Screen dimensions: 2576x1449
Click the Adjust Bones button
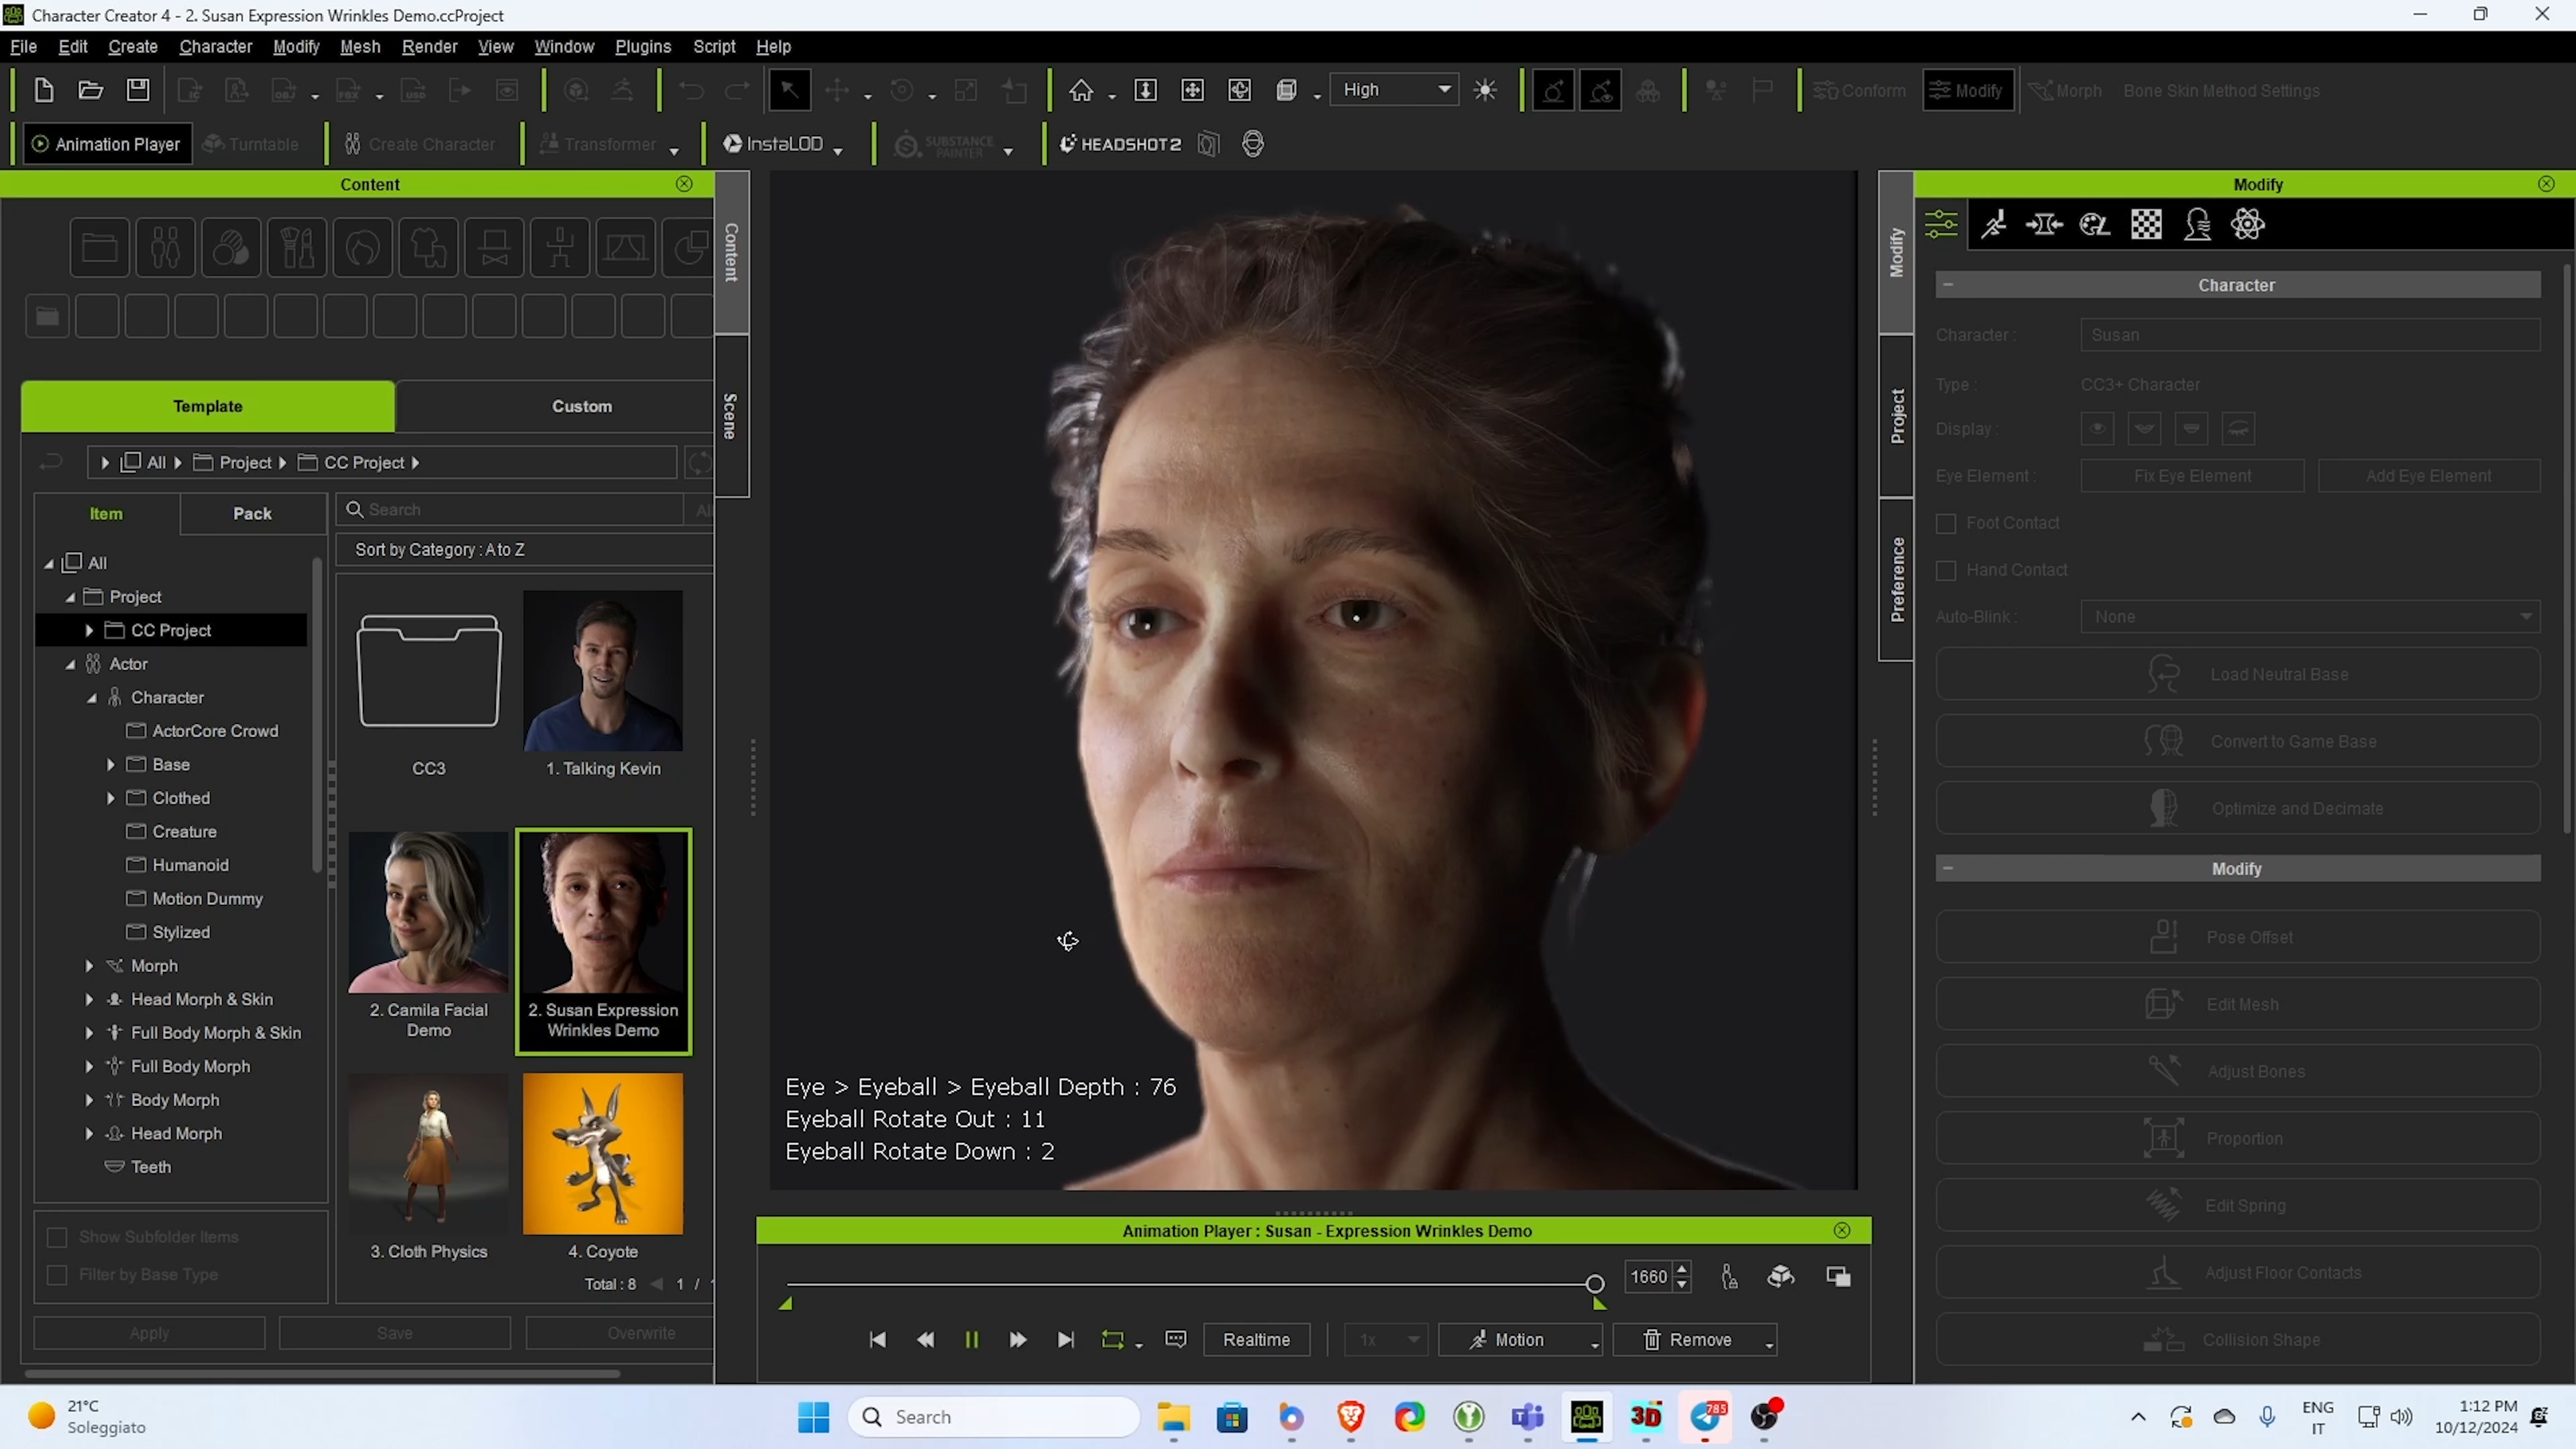tap(2237, 1072)
